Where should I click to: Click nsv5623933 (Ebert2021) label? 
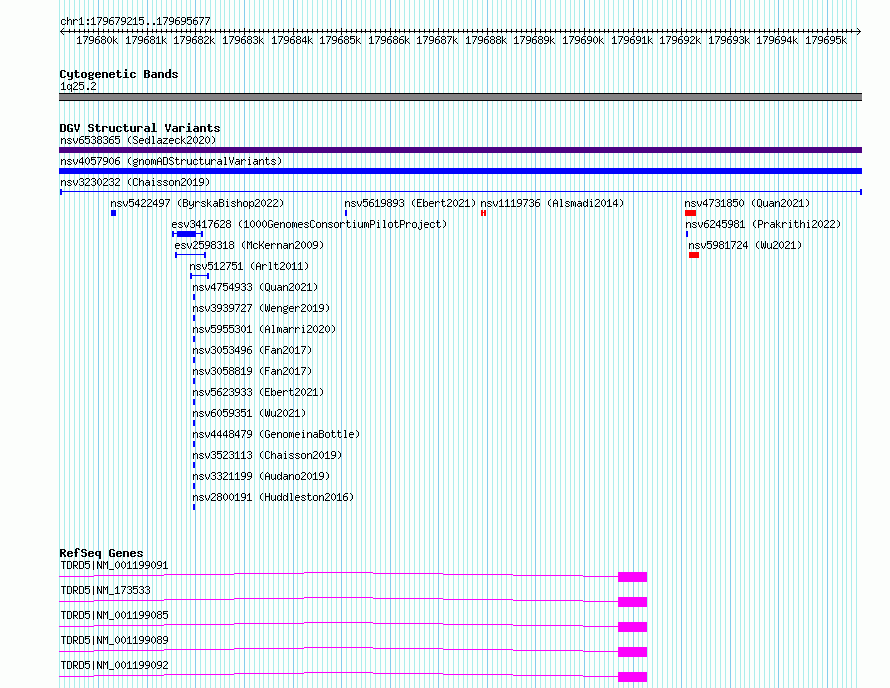[258, 392]
